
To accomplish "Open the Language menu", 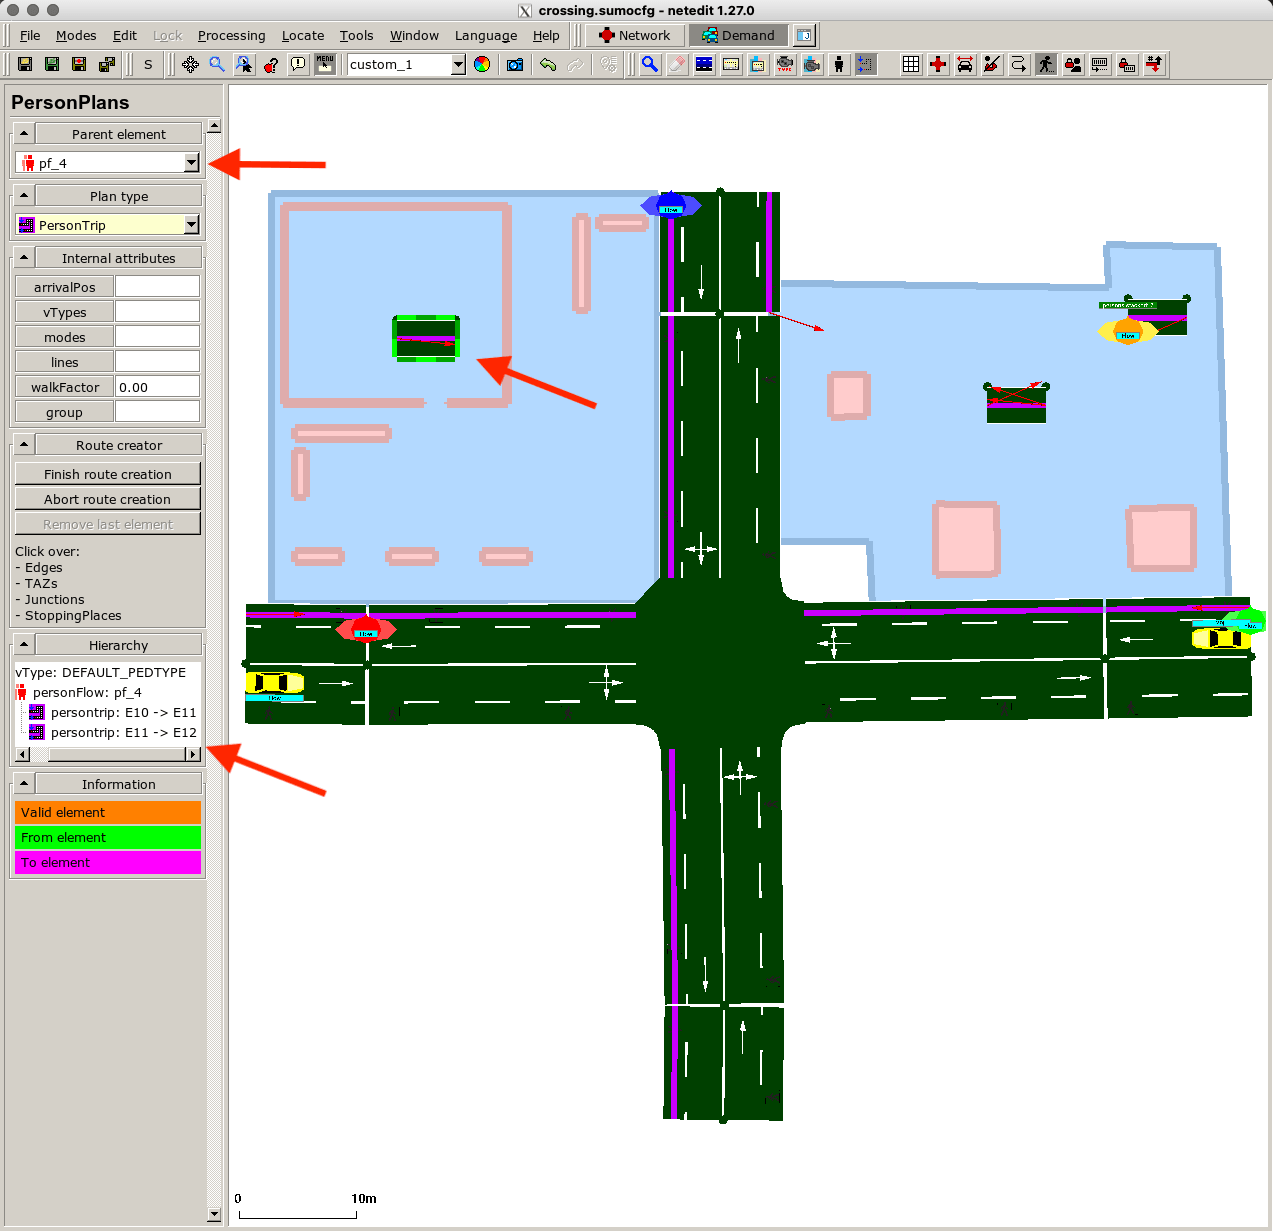I will [x=486, y=35].
